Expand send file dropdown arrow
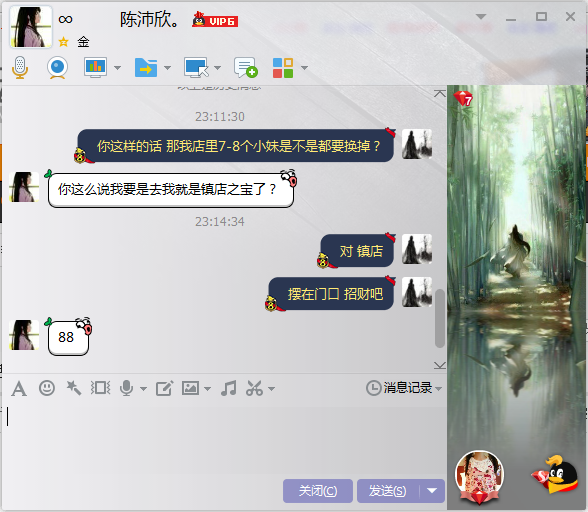The height and width of the screenshot is (512, 588). tap(168, 68)
